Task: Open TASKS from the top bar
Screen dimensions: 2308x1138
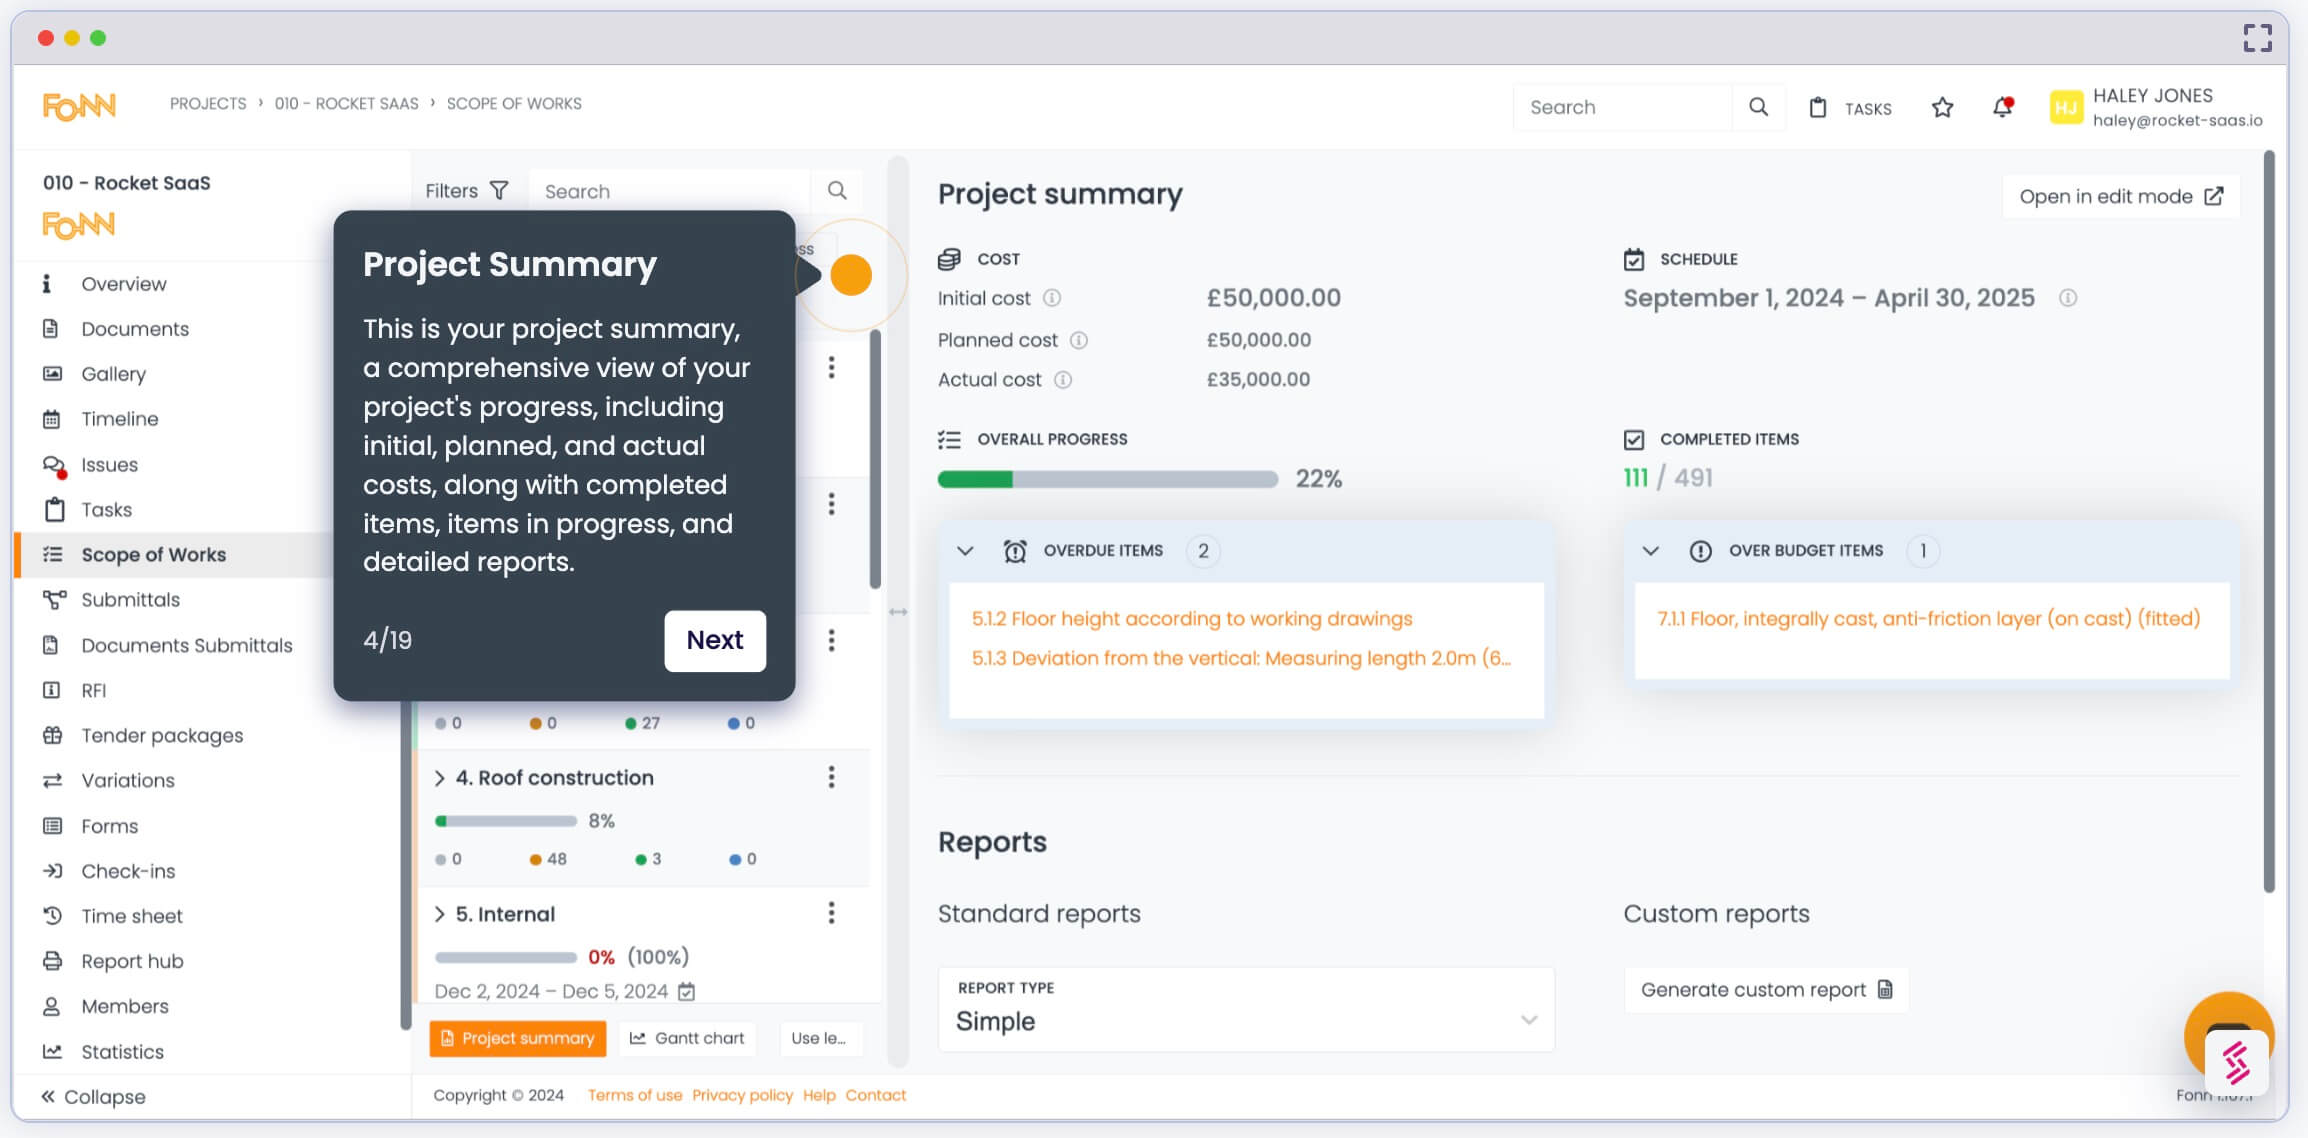Action: (1851, 108)
